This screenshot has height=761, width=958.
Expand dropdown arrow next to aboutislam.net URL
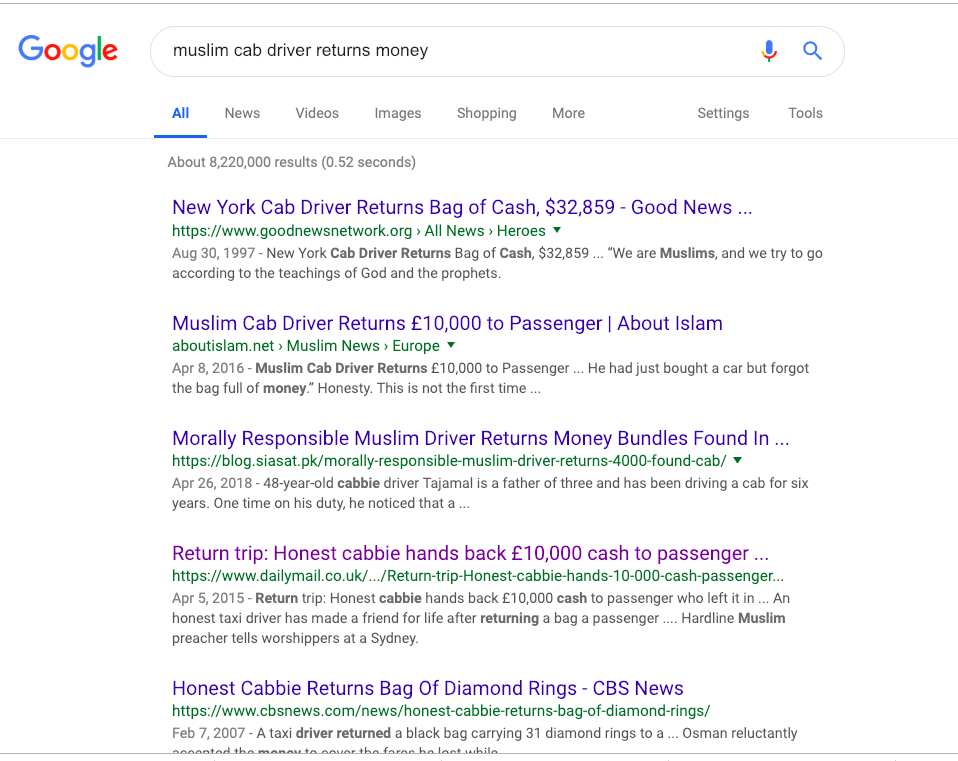[451, 346]
